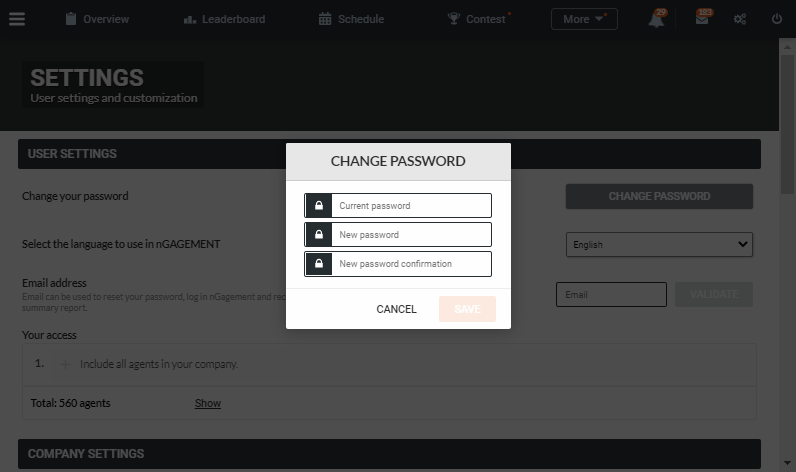Click the power logout icon
Screen dimensions: 796x472
click(777, 19)
